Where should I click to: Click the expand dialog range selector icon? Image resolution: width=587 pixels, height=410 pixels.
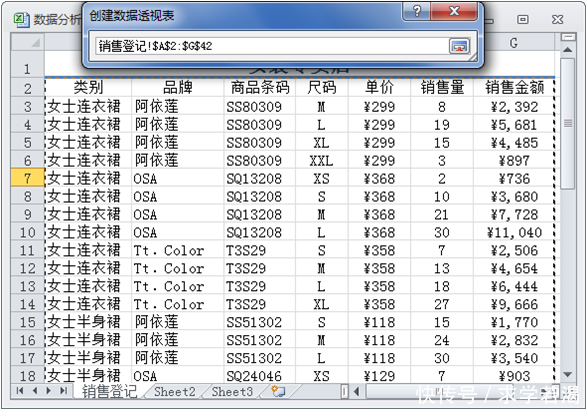point(459,46)
